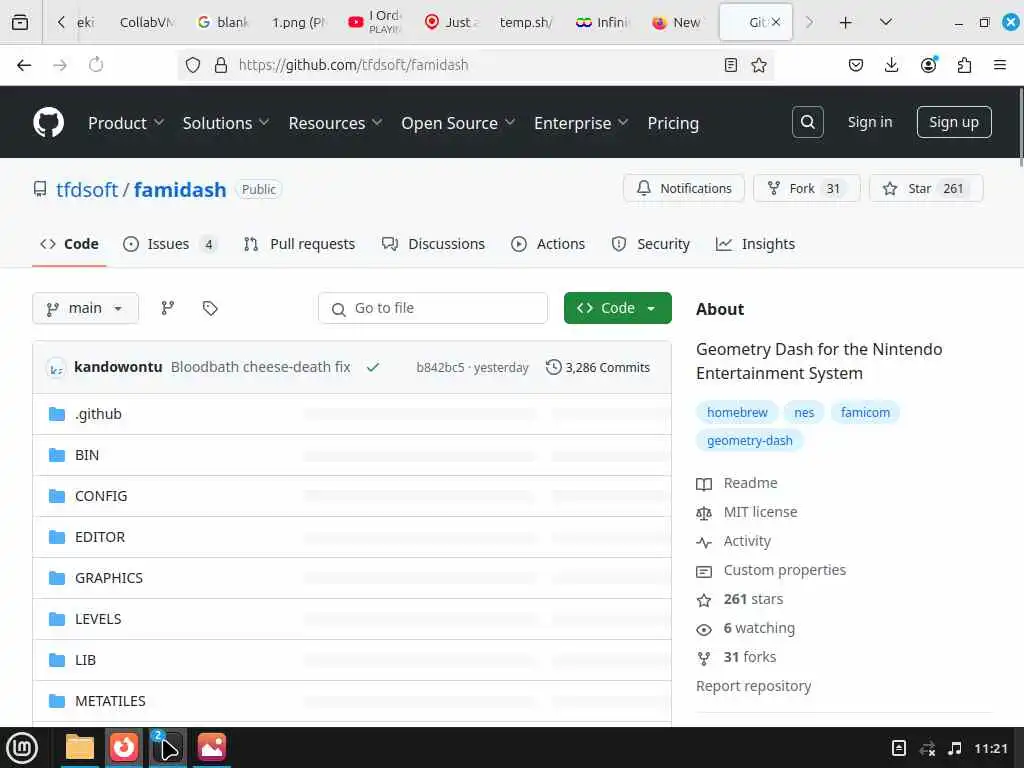Open the main branch selector
1024x768 pixels.
[x=86, y=308]
